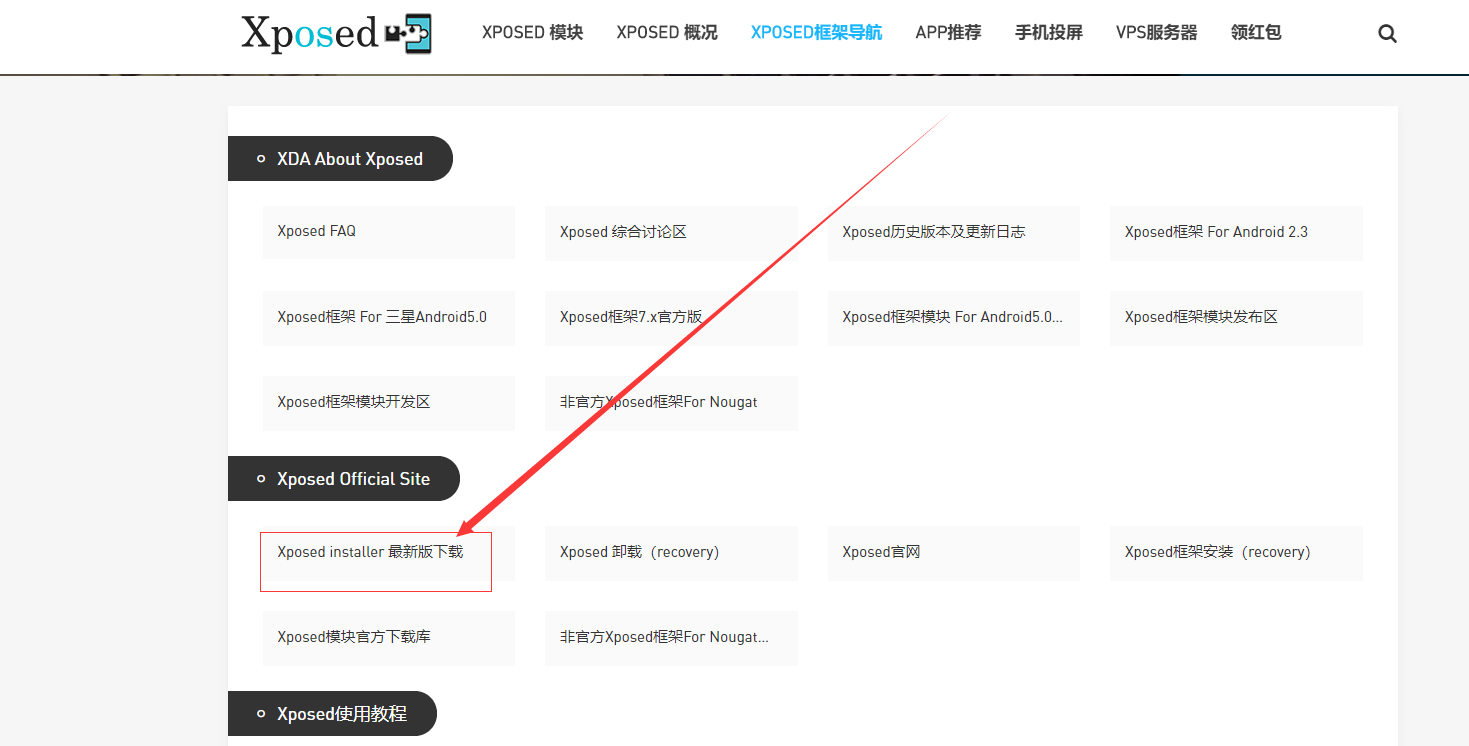Go to APP推荐 page

coord(948,33)
